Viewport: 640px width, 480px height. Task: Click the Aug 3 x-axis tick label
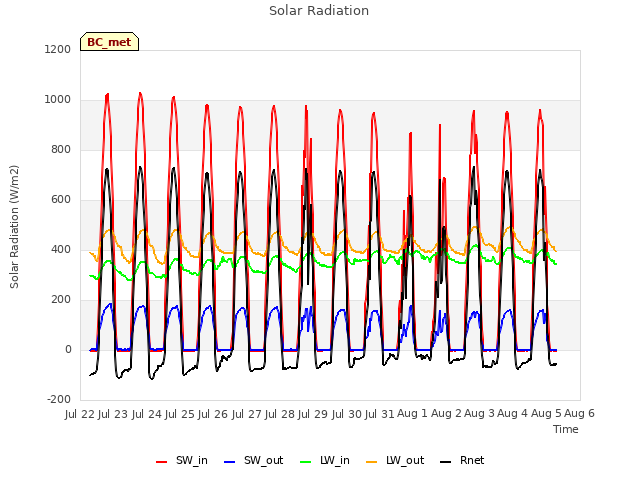click(x=479, y=414)
